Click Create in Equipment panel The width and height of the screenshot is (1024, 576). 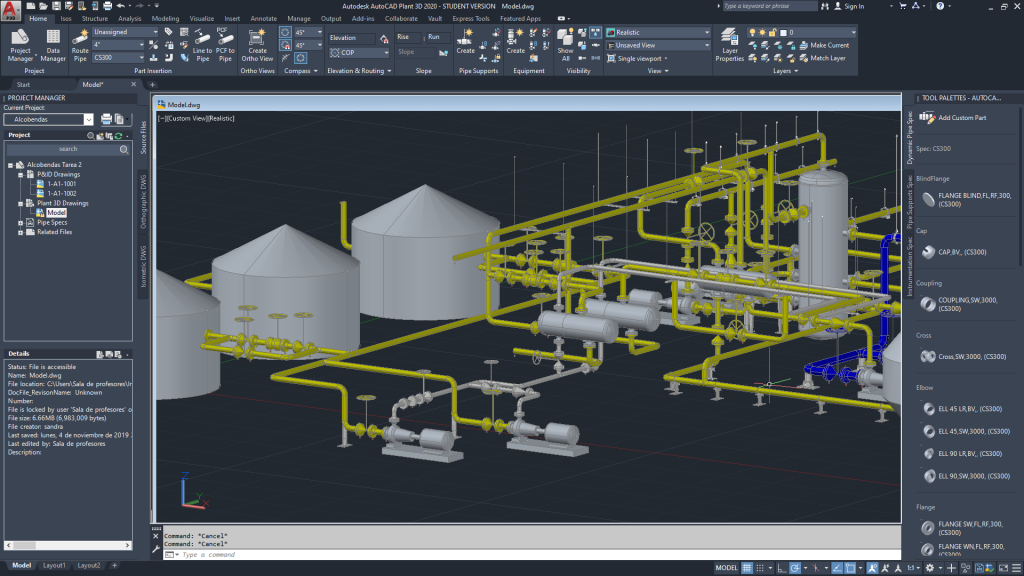click(515, 41)
